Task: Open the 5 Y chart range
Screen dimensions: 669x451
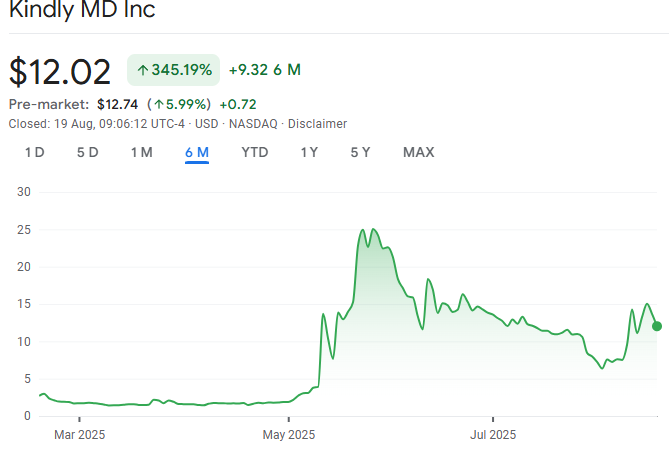Action: coord(360,153)
